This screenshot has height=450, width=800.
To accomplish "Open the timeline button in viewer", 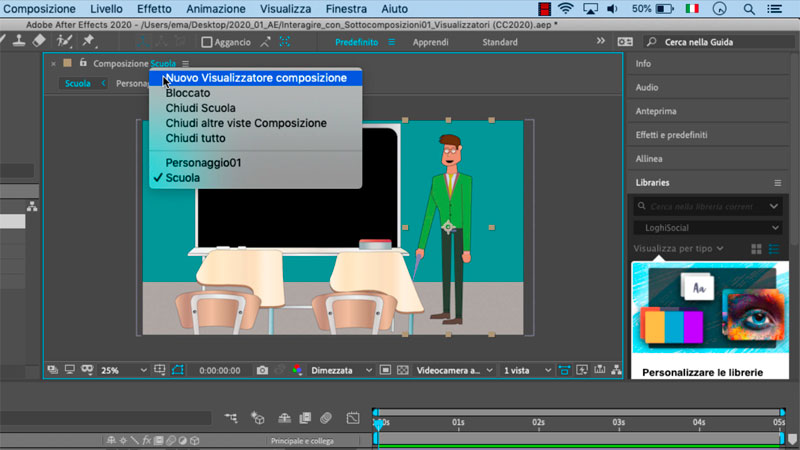I will point(599,370).
